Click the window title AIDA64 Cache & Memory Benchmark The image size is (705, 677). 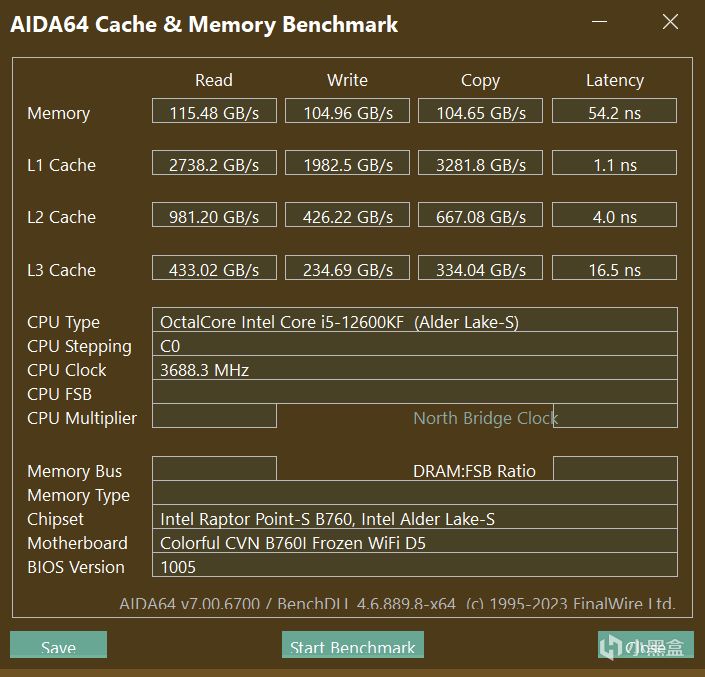click(204, 25)
